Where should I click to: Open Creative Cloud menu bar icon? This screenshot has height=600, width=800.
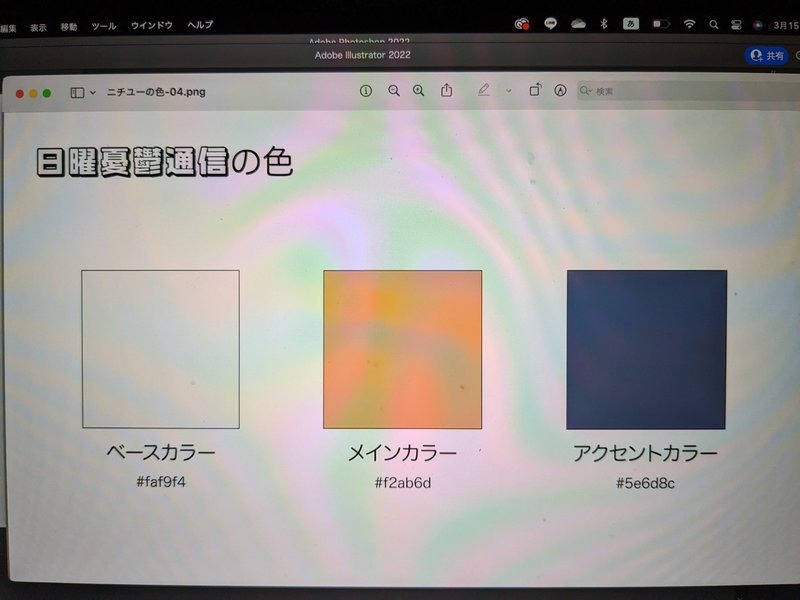[x=522, y=23]
